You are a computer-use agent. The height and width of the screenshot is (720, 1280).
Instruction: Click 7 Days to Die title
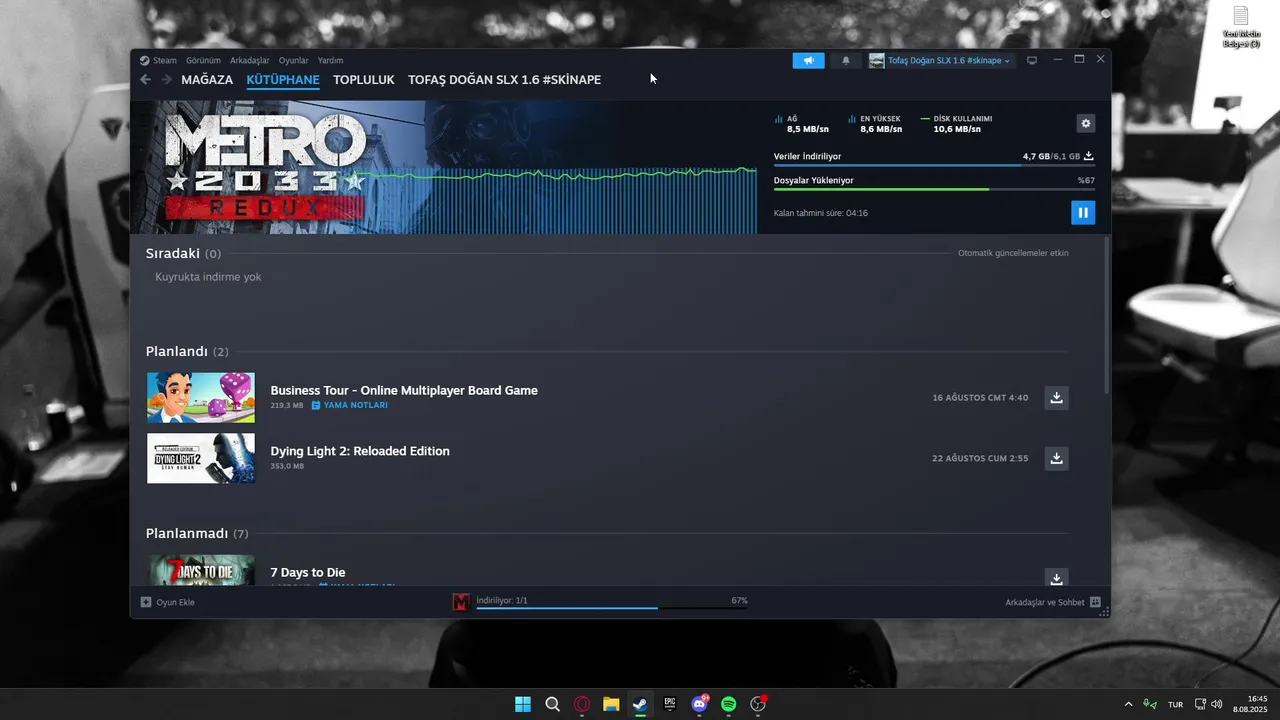pos(308,573)
